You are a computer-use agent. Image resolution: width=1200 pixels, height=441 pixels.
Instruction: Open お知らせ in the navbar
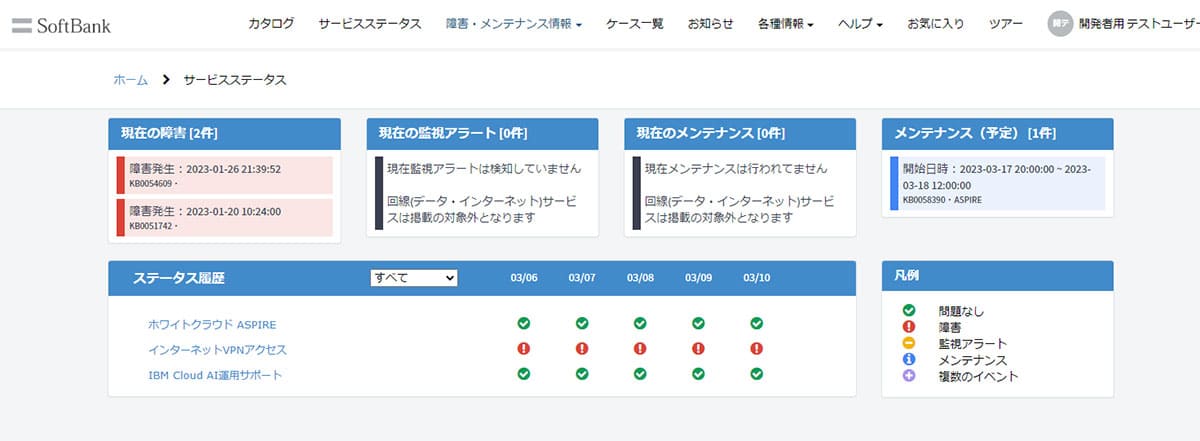[x=710, y=24]
